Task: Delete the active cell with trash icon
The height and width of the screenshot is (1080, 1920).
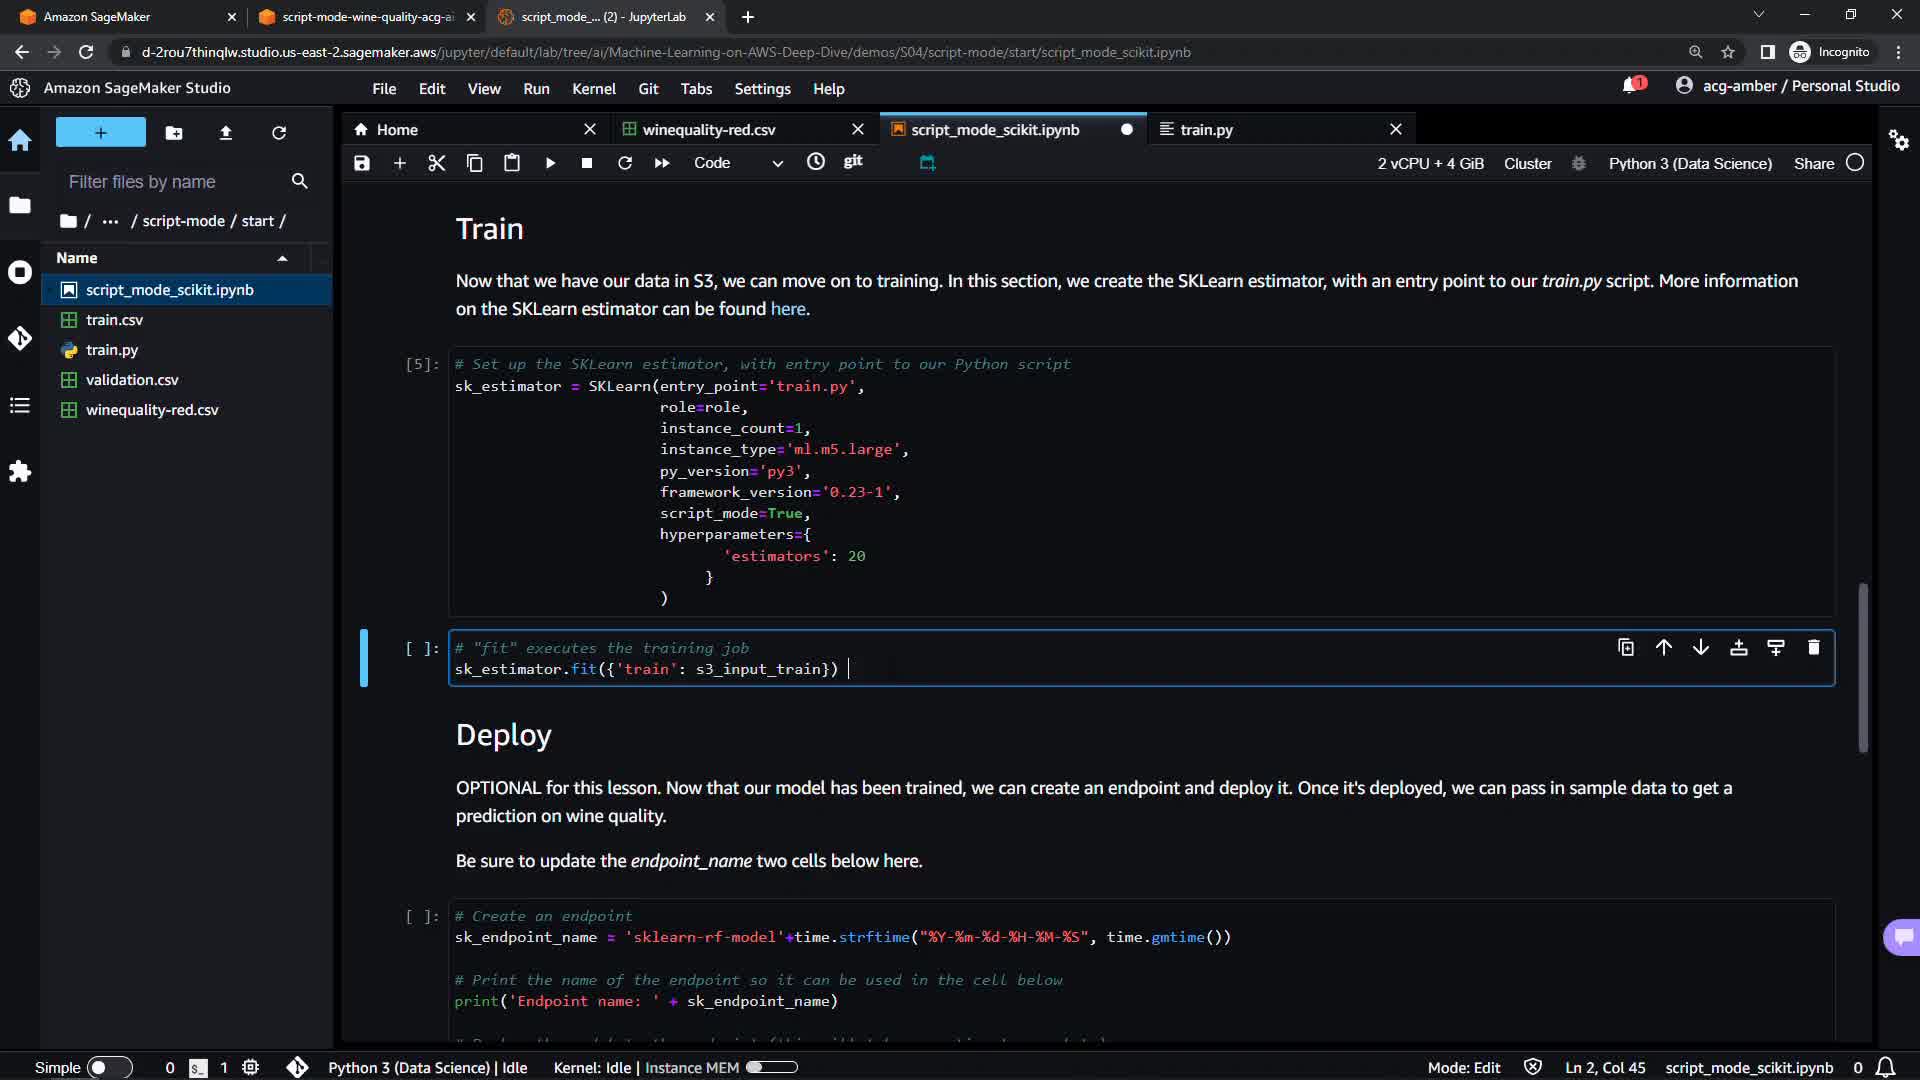Action: click(x=1813, y=648)
